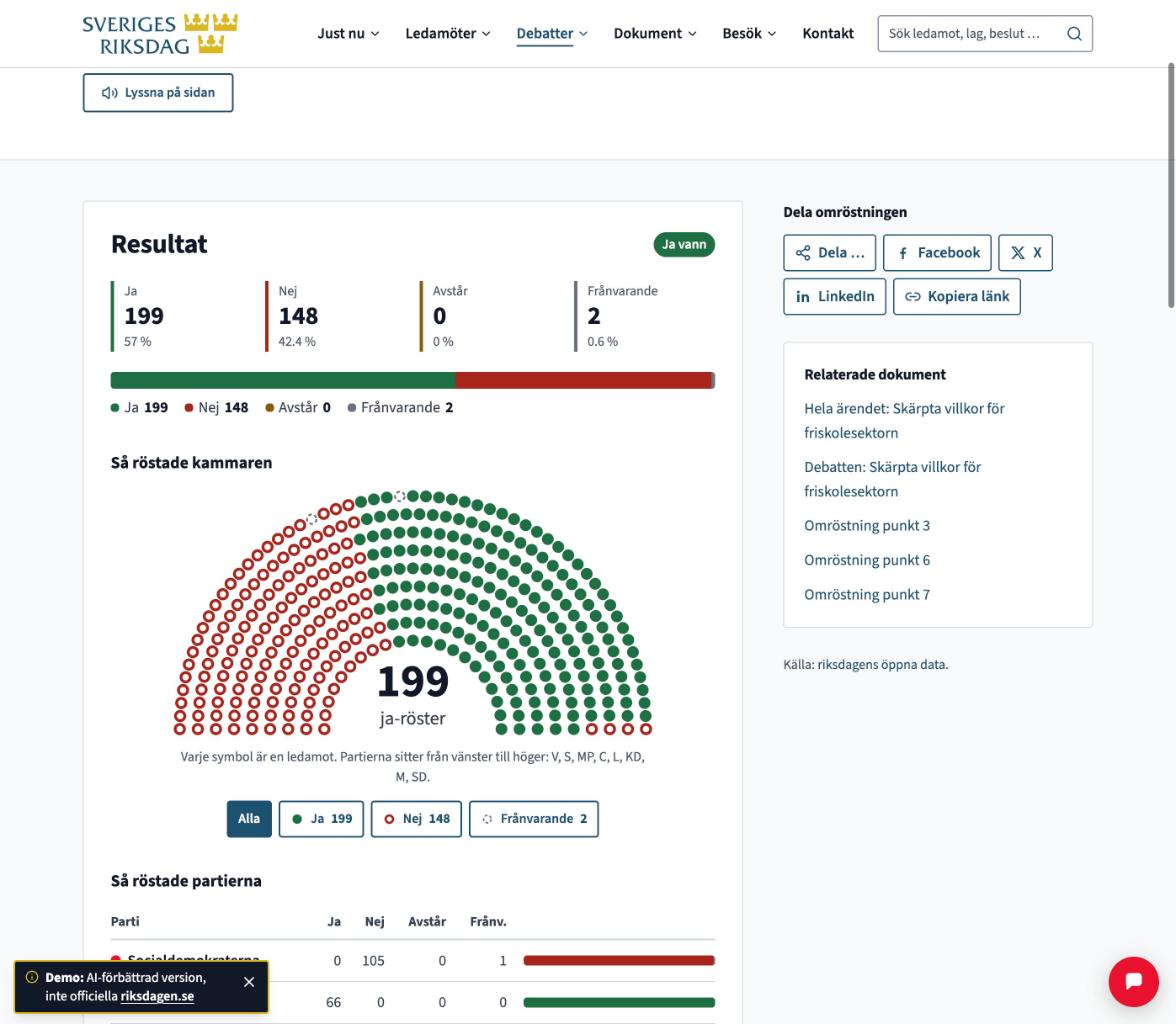Click the 199 ja-röster center label
This screenshot has height=1024, width=1176.
pyautogui.click(x=412, y=695)
